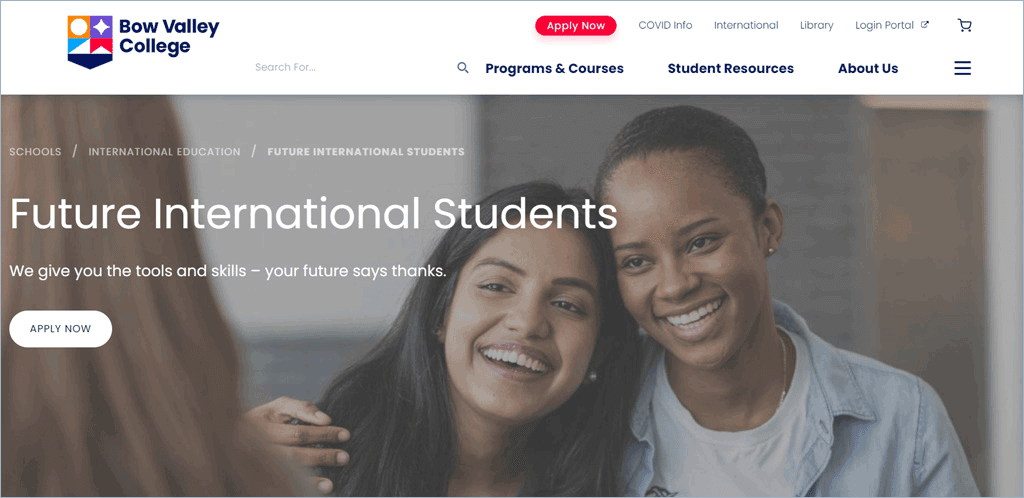
Task: Open the Login Portal link
Action: tap(884, 25)
